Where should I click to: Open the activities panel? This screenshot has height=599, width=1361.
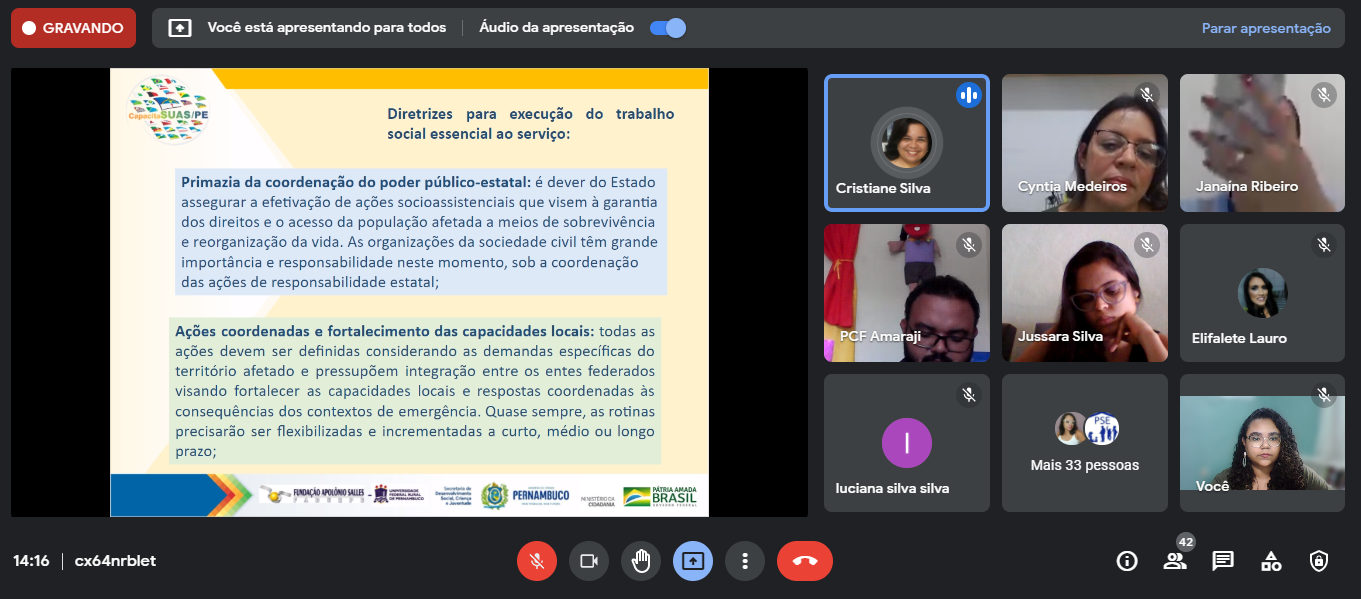(x=1271, y=561)
